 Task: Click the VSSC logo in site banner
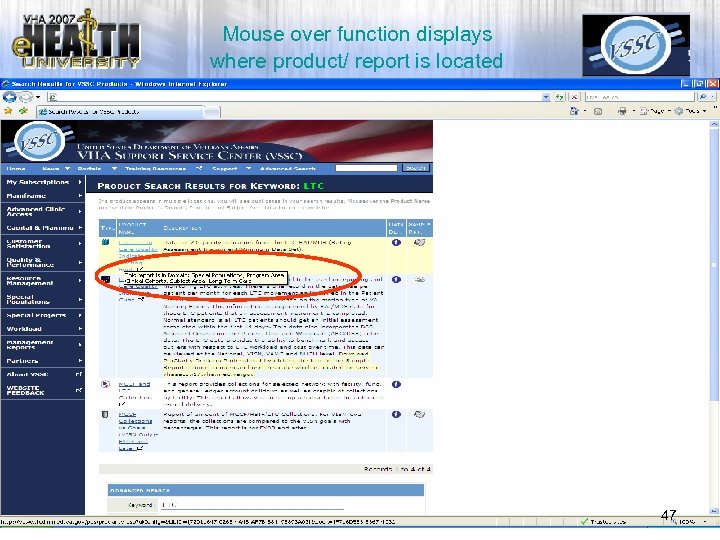tap(38, 141)
